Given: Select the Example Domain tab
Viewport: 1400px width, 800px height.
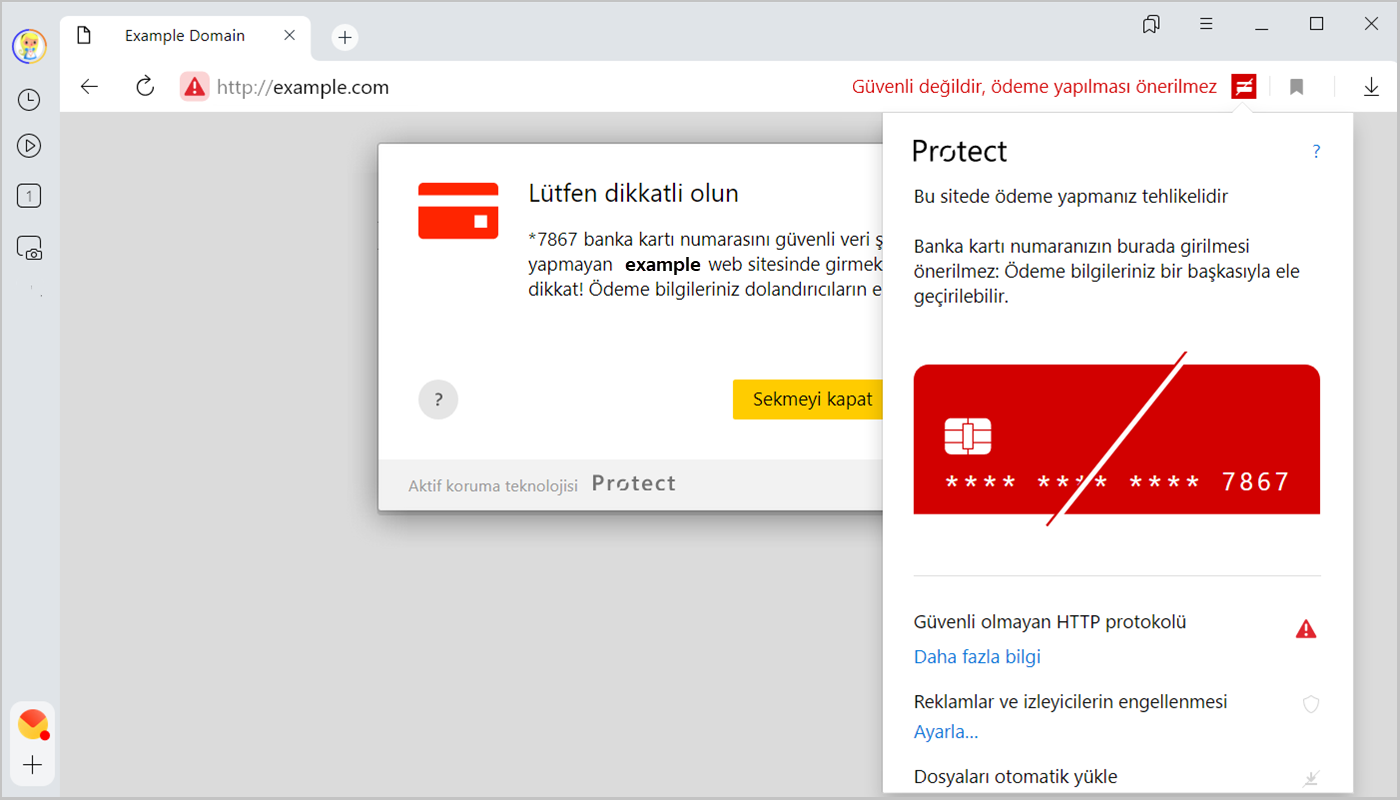Looking at the screenshot, I should coord(185,36).
